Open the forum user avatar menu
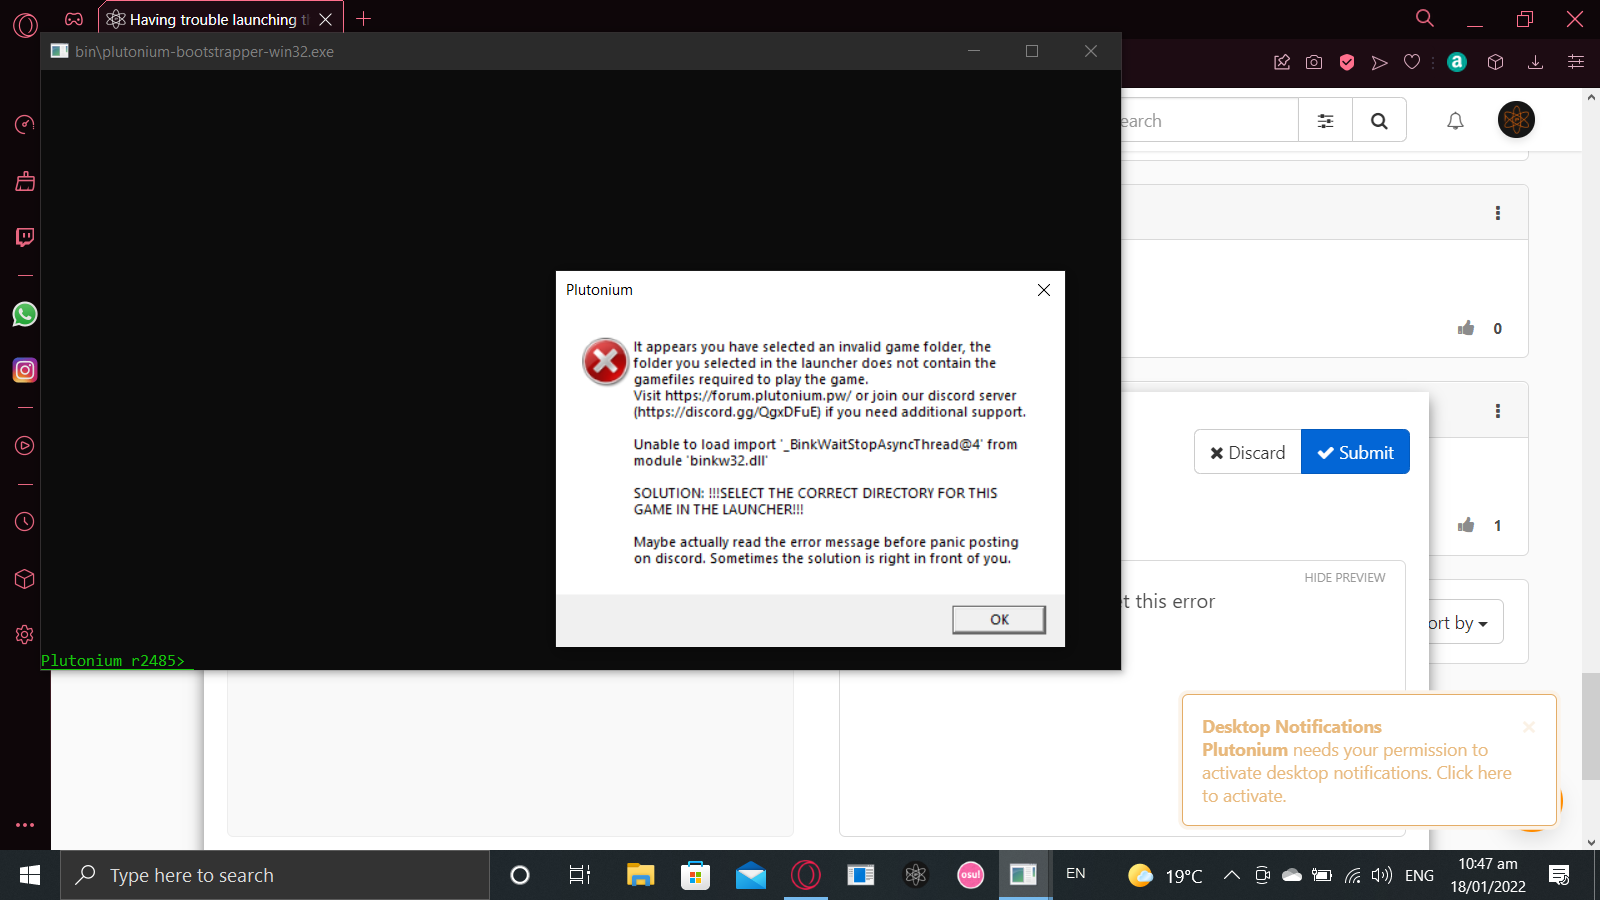 [1516, 120]
